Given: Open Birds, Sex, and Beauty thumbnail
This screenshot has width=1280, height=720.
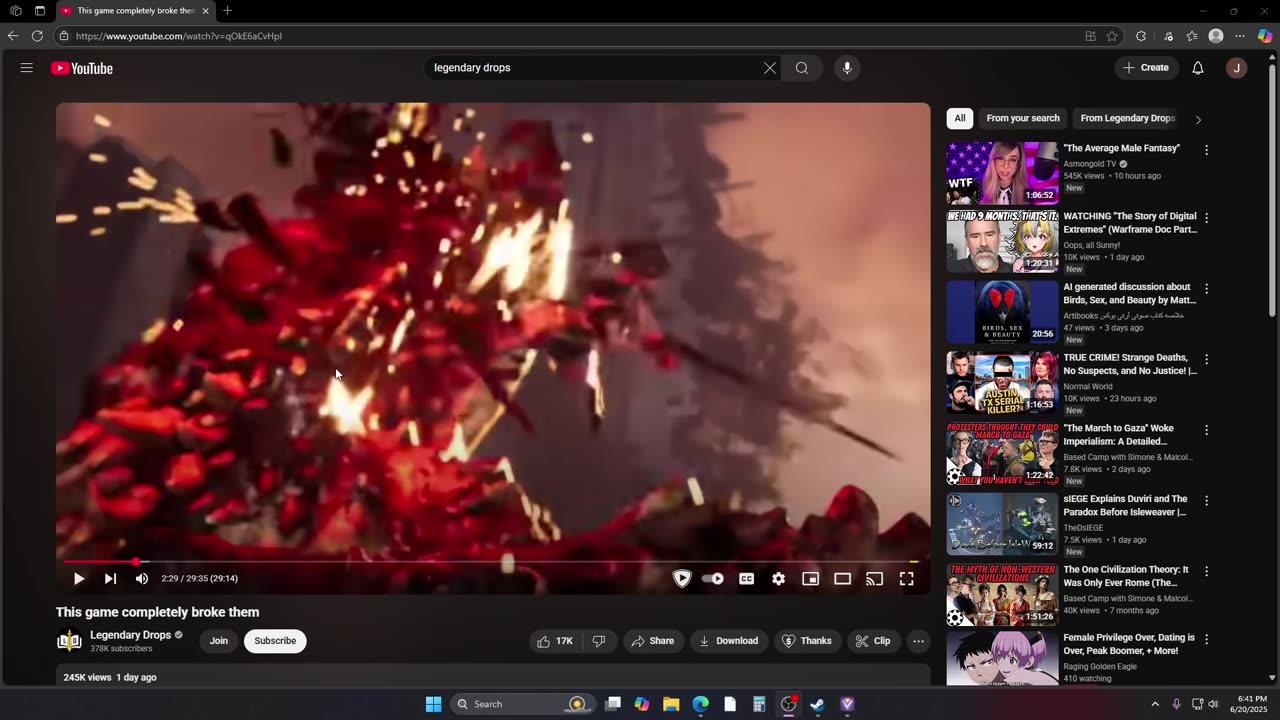Looking at the screenshot, I should [x=1002, y=311].
